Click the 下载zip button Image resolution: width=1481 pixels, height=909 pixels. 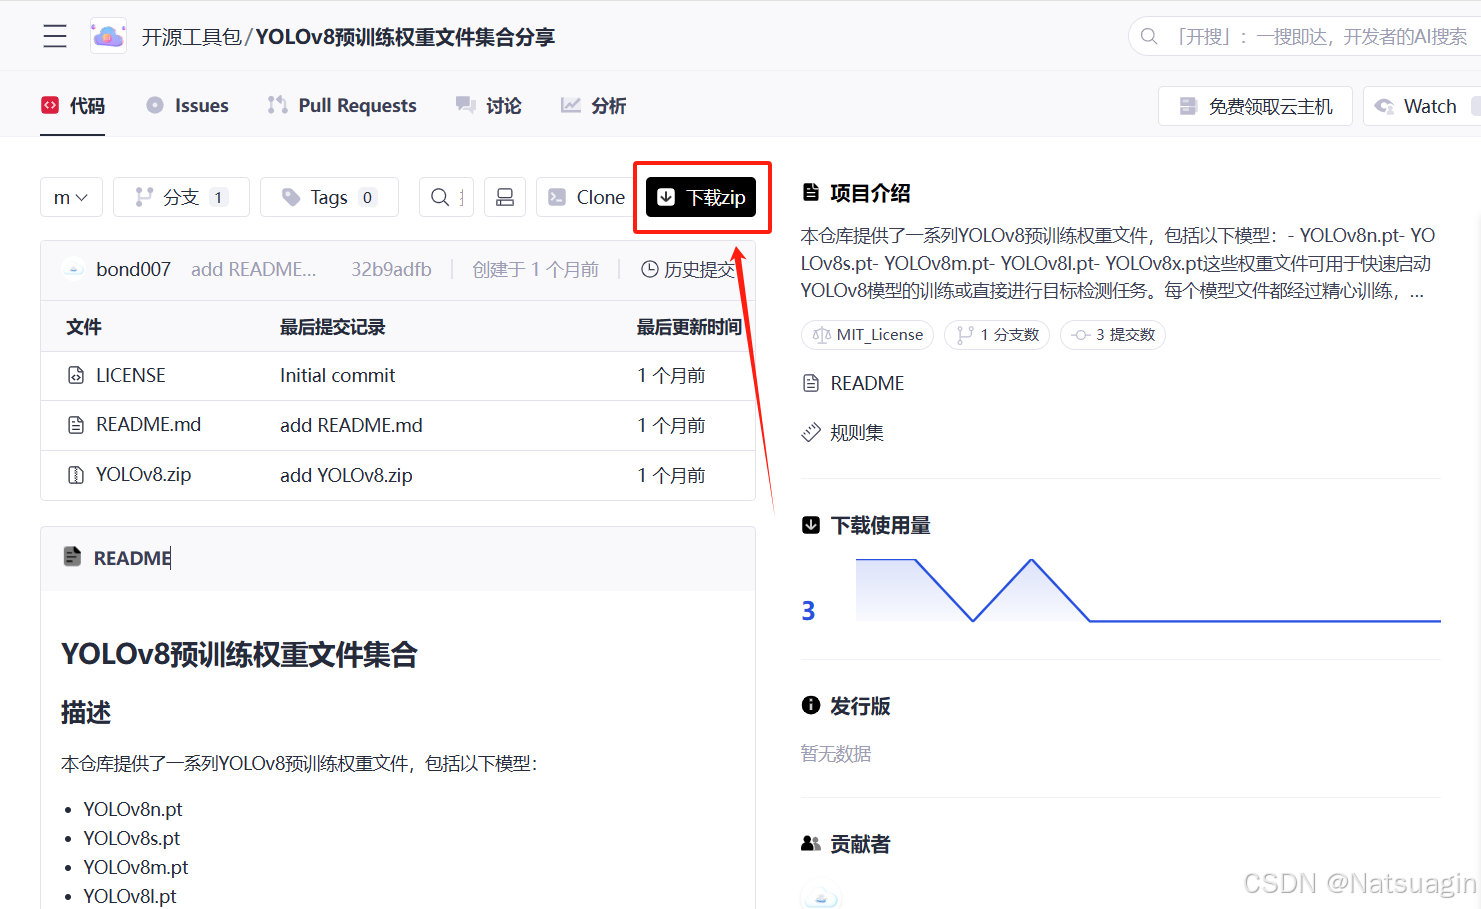tap(702, 197)
